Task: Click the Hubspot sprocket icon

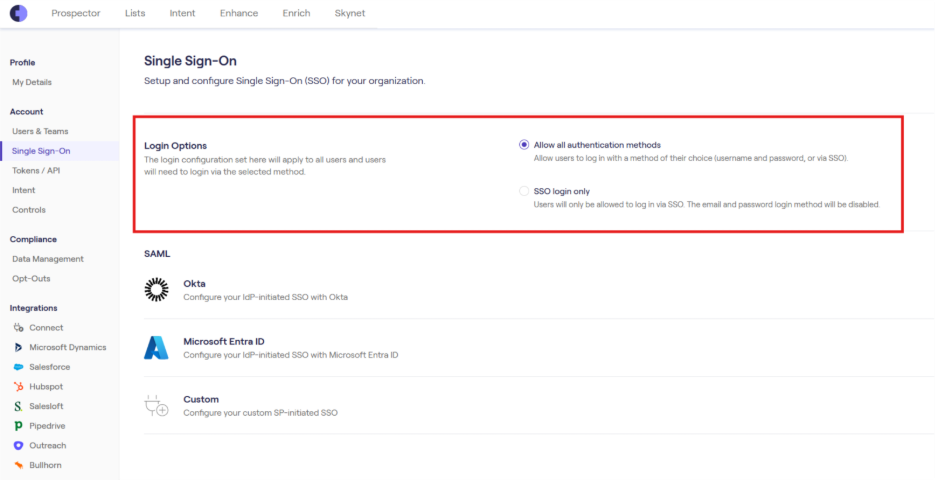Action: click(x=19, y=387)
